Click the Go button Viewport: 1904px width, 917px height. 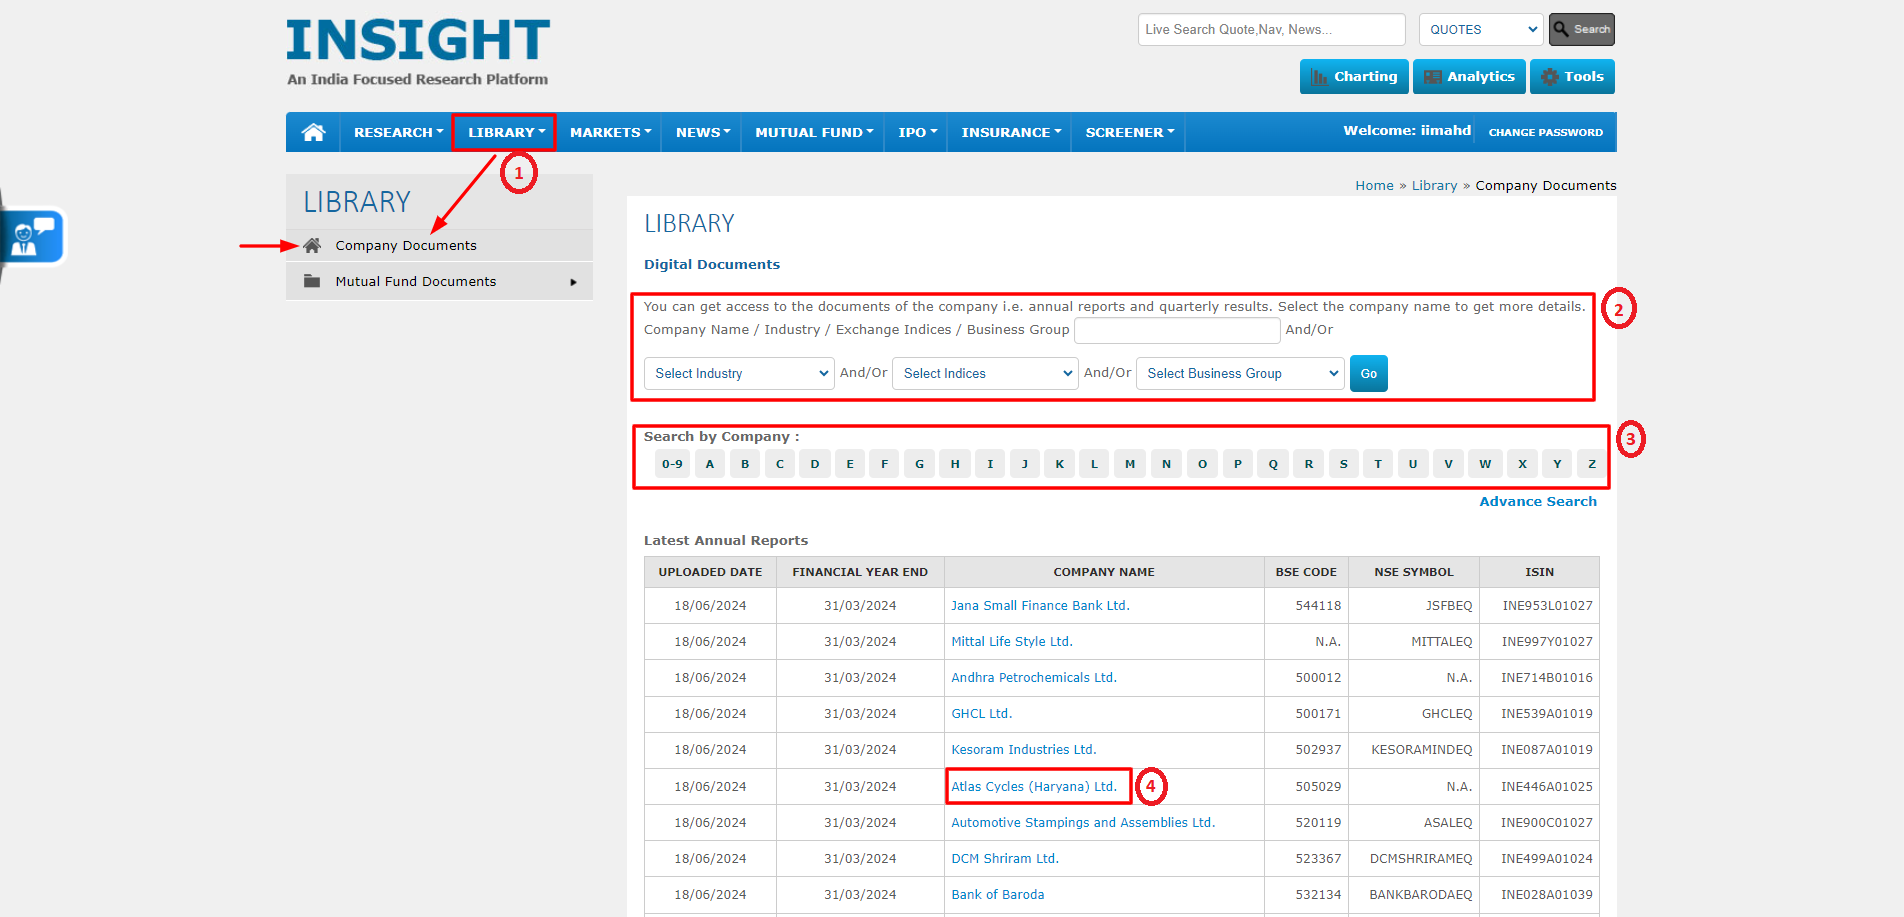coord(1368,373)
